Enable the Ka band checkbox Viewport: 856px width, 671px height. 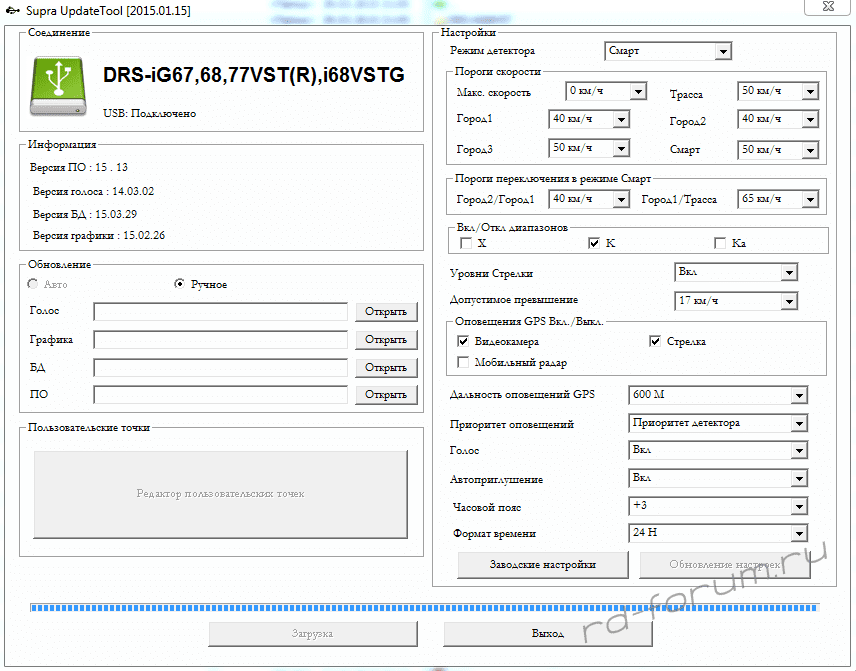point(720,244)
